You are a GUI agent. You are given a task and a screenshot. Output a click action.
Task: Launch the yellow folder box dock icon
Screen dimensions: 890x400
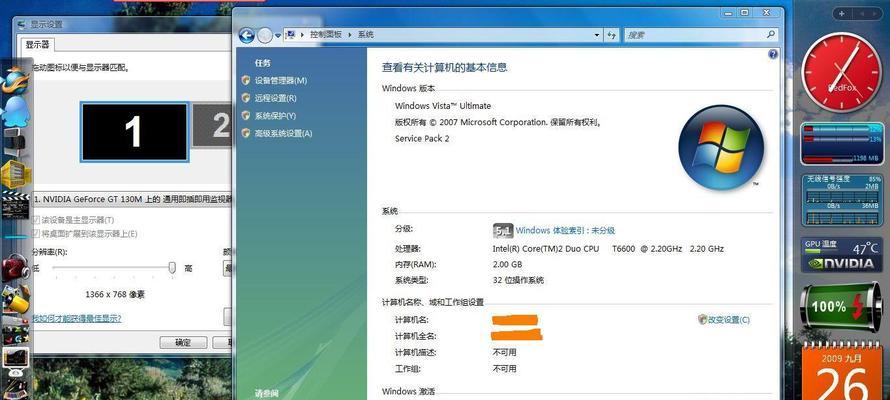tap(15, 174)
